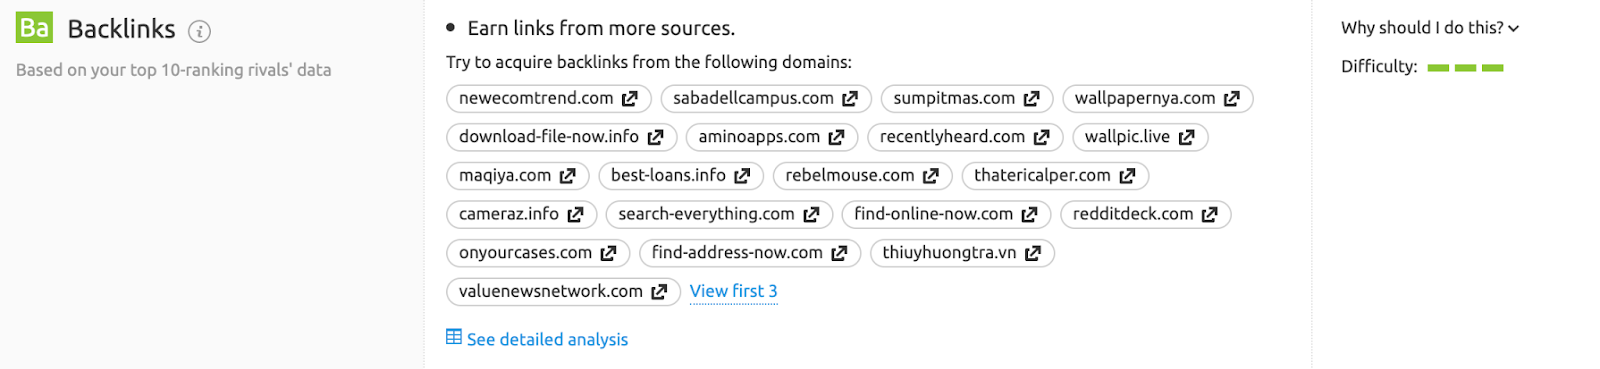The width and height of the screenshot is (1600, 369).
Task: Click View first 3 link
Action: [733, 291]
